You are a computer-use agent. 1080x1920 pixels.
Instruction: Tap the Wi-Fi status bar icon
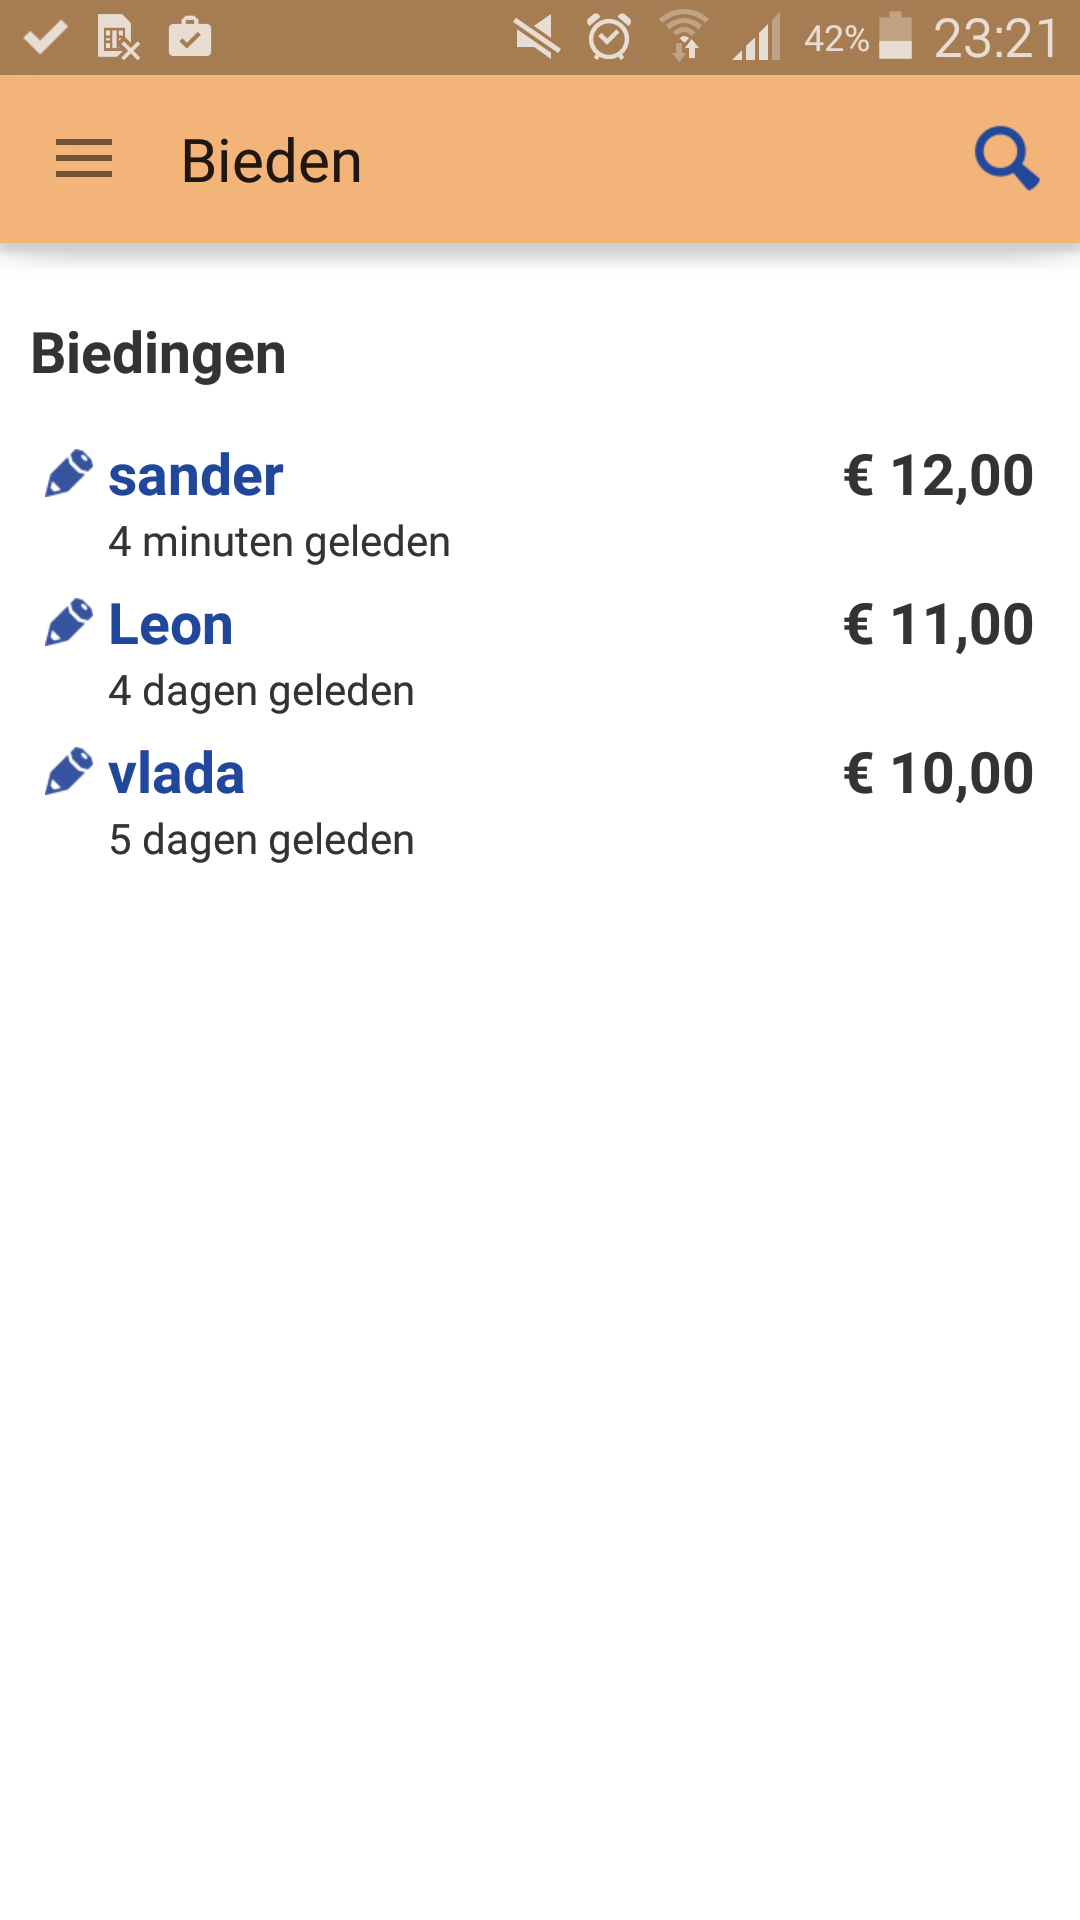click(x=684, y=38)
